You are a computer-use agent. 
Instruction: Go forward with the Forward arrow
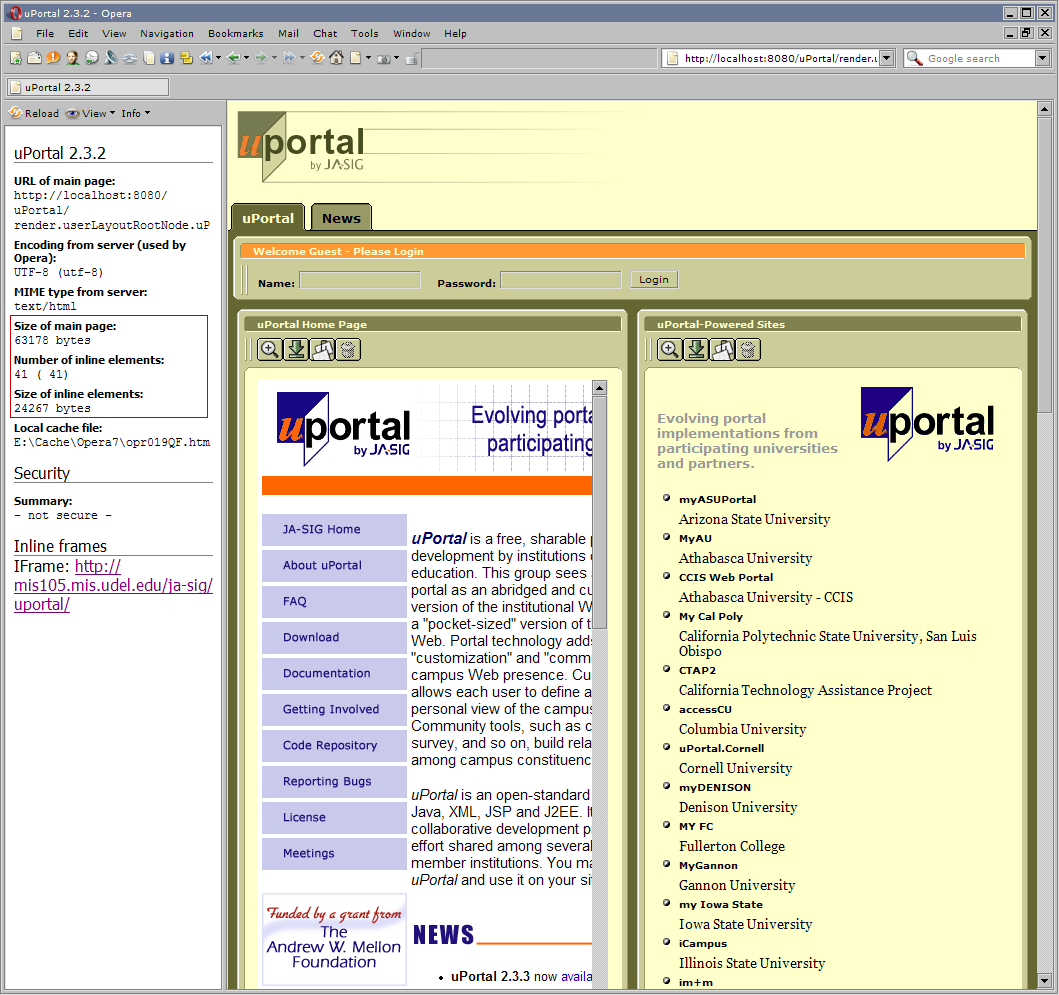261,58
